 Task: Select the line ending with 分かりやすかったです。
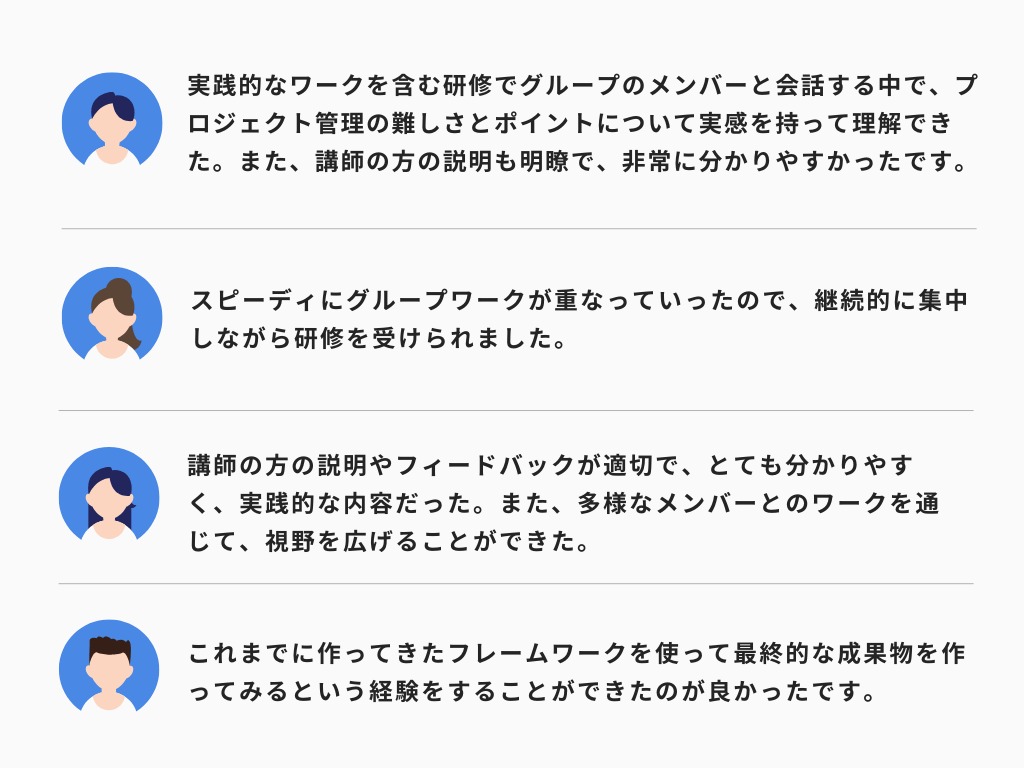(x=580, y=163)
